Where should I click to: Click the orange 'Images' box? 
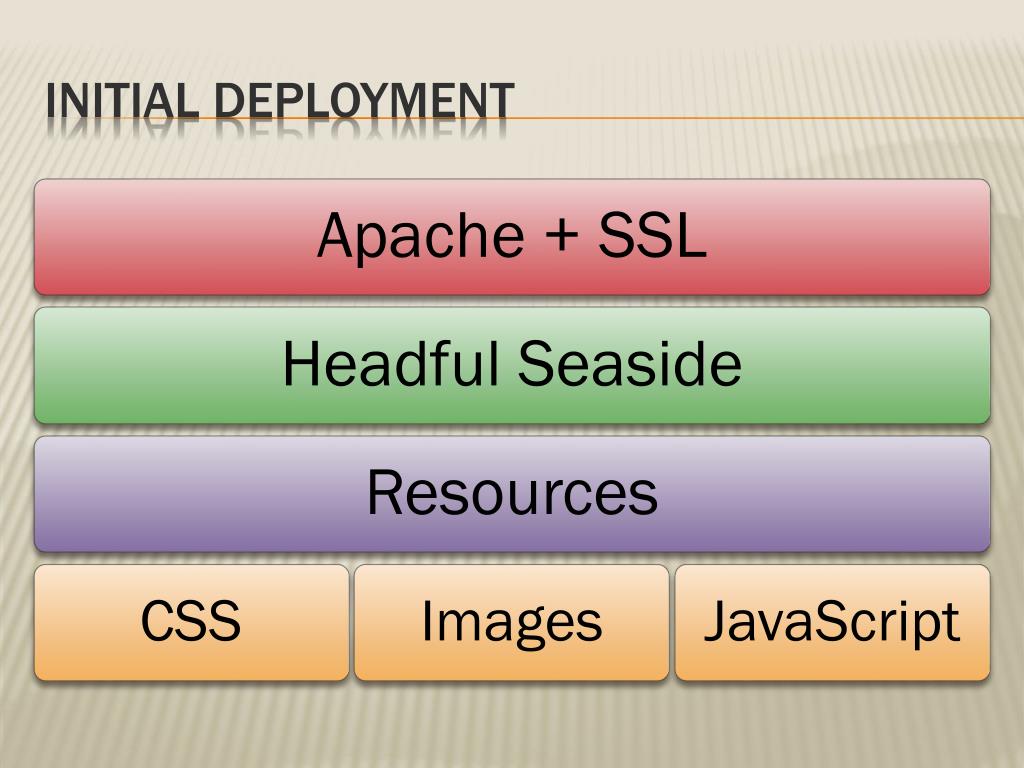[512, 623]
